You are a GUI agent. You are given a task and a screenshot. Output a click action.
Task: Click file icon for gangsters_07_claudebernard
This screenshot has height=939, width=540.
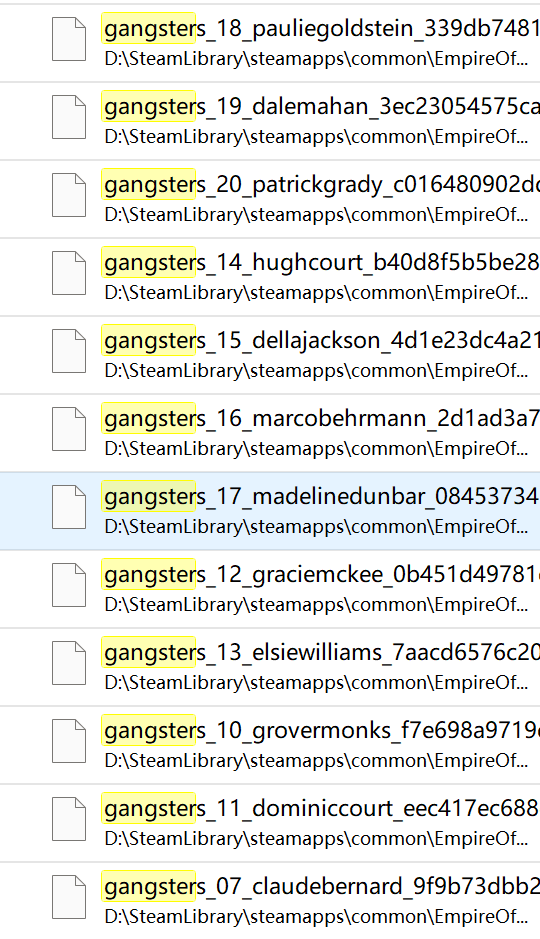click(x=69, y=898)
